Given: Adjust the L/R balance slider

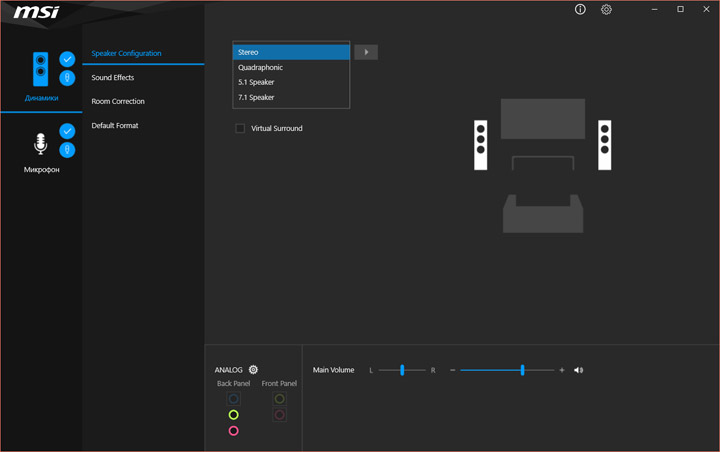Looking at the screenshot, I should [x=402, y=370].
